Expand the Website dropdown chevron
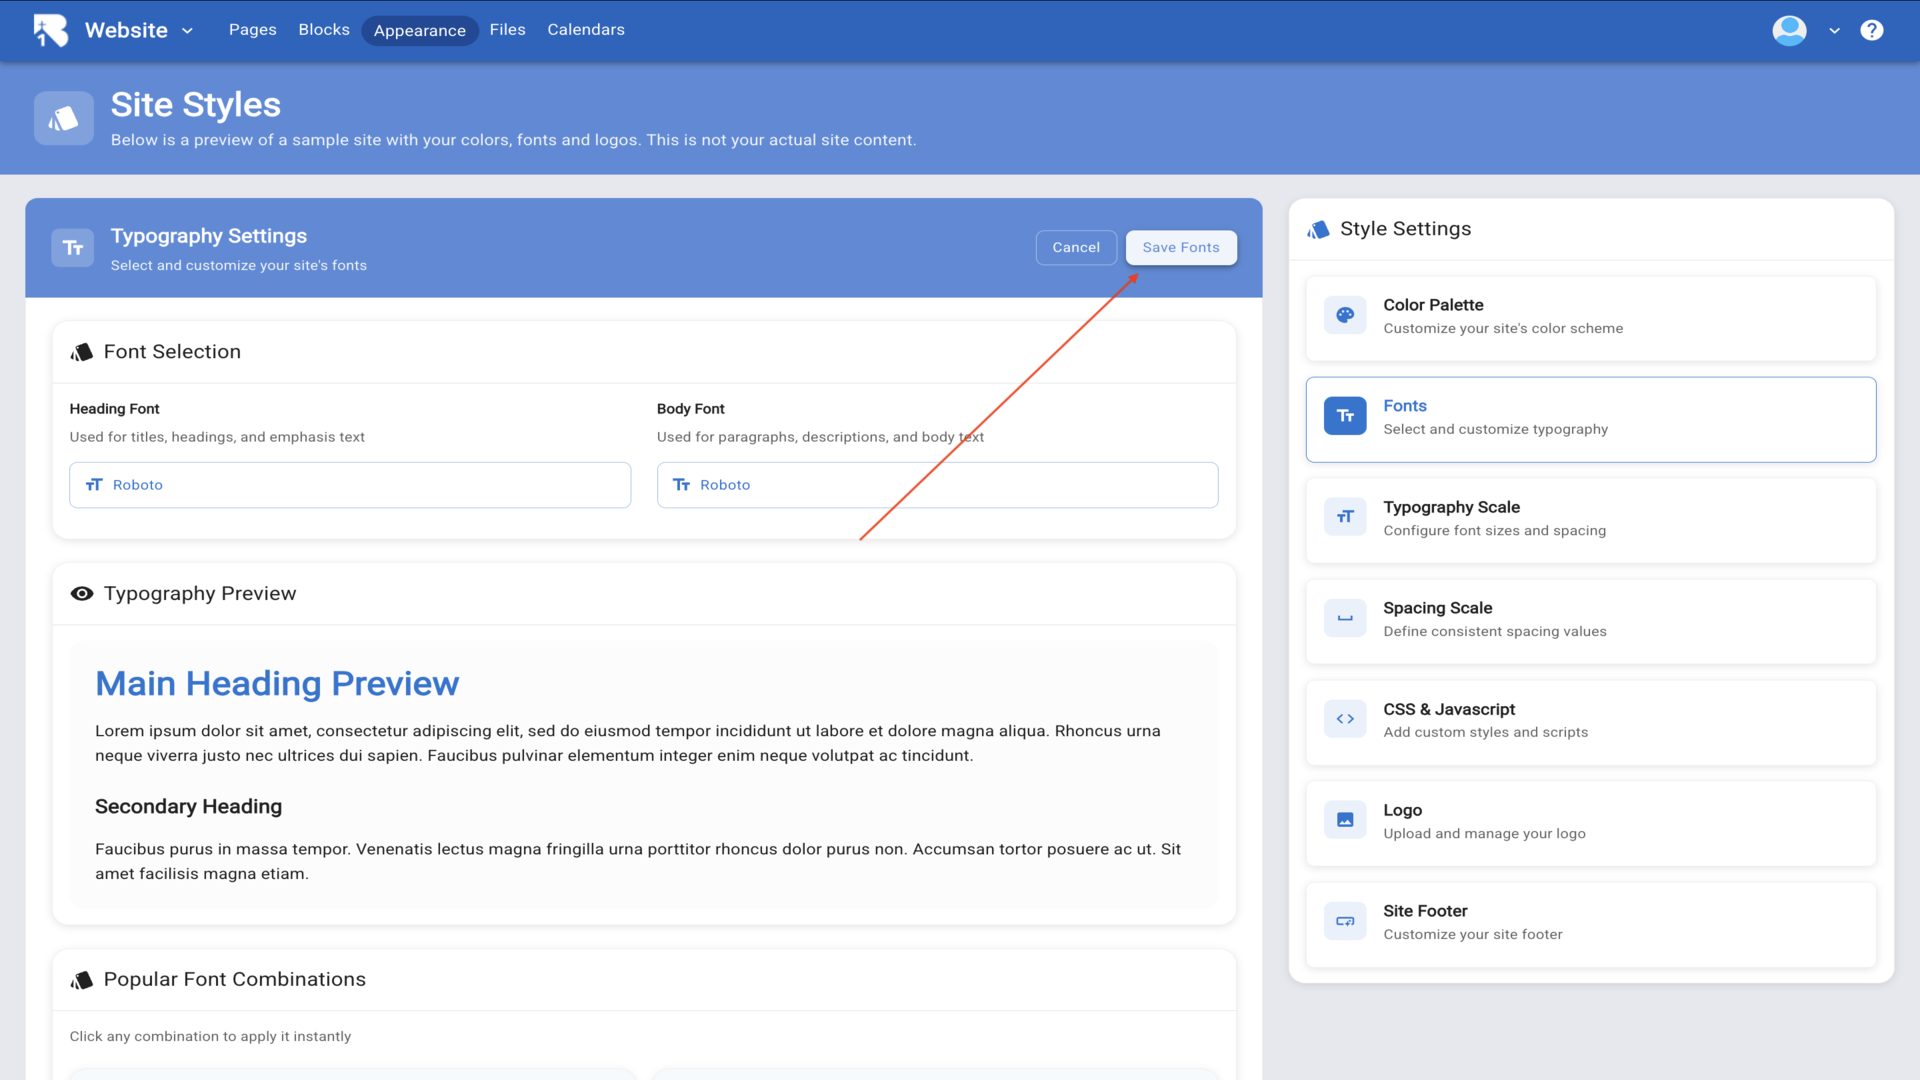Viewport: 1920px width, 1080px height. (x=188, y=31)
